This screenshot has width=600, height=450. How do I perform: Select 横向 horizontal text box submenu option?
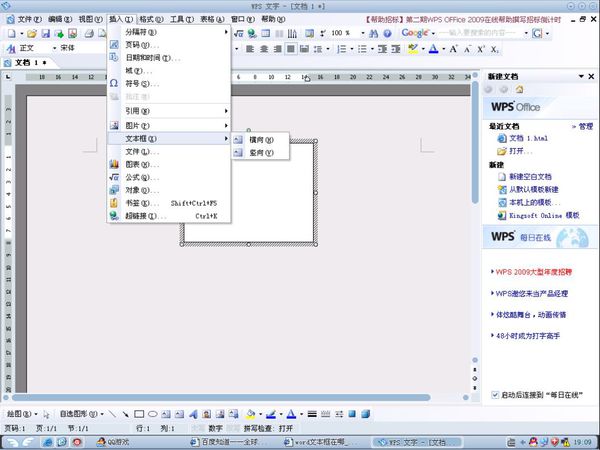click(260, 139)
